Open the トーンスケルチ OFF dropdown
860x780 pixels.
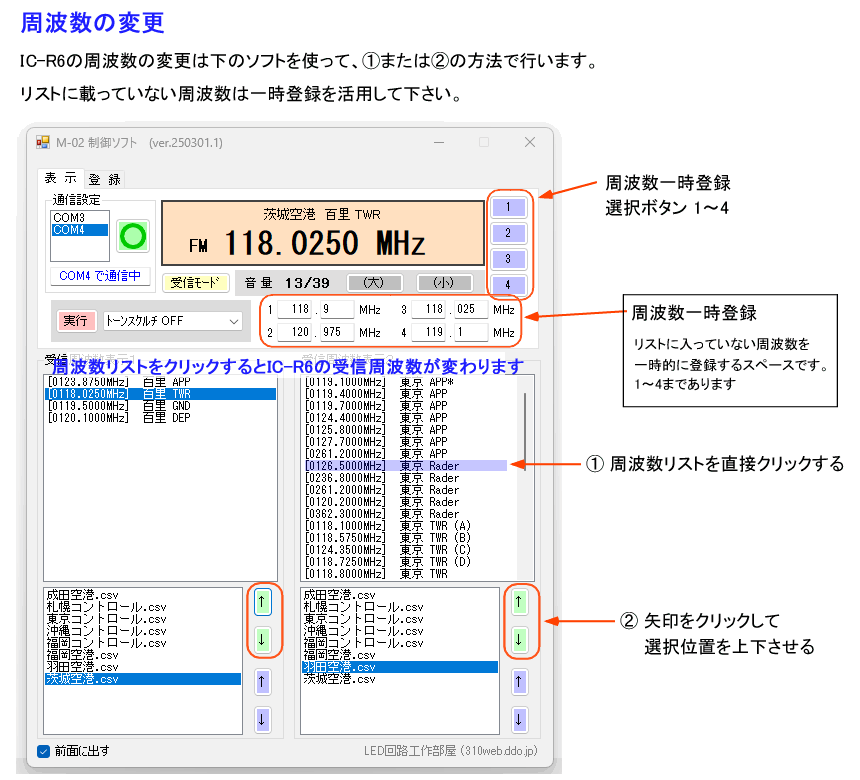coord(172,321)
